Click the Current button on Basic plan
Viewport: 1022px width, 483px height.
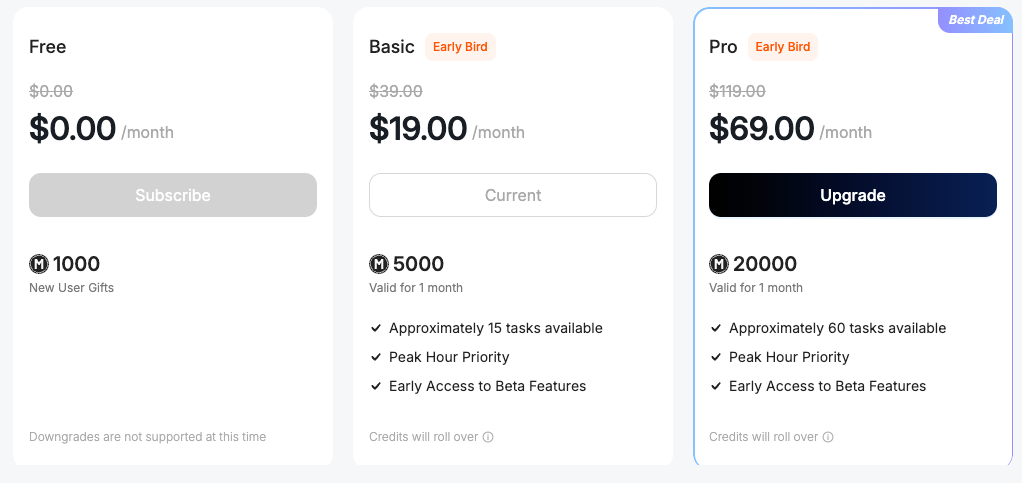pos(512,195)
